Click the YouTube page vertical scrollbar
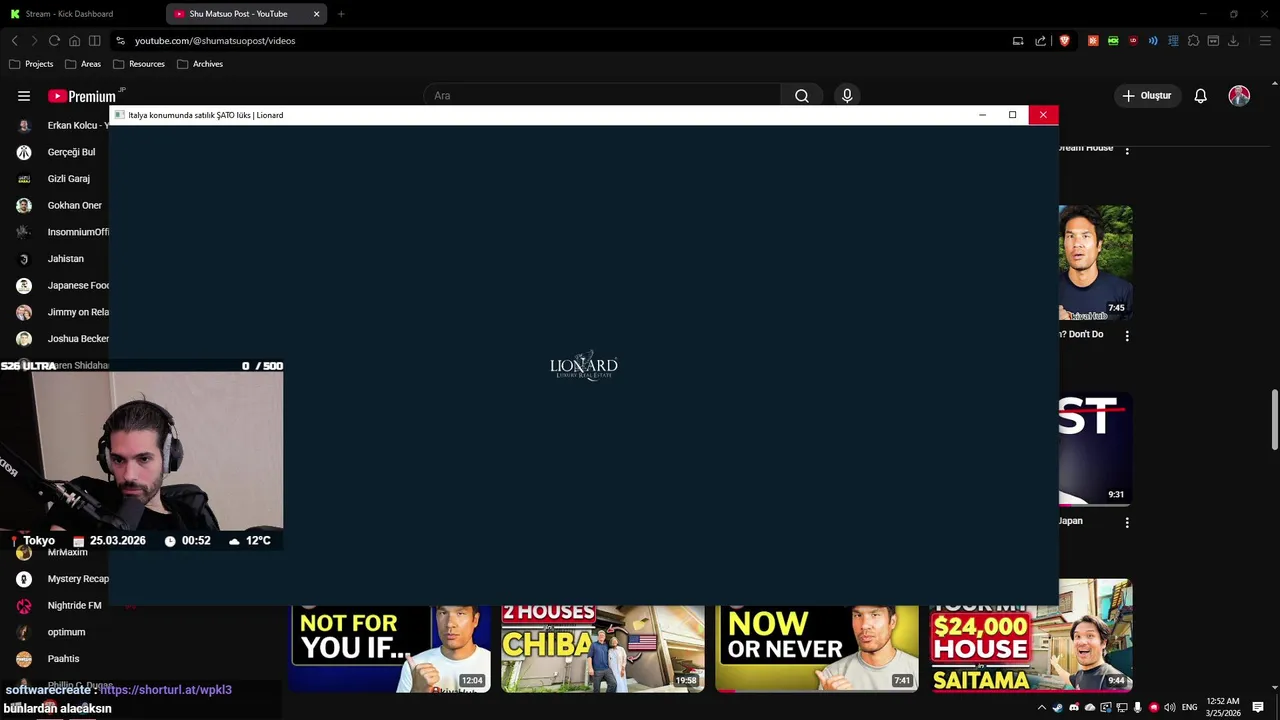The height and width of the screenshot is (720, 1280). [x=1274, y=420]
